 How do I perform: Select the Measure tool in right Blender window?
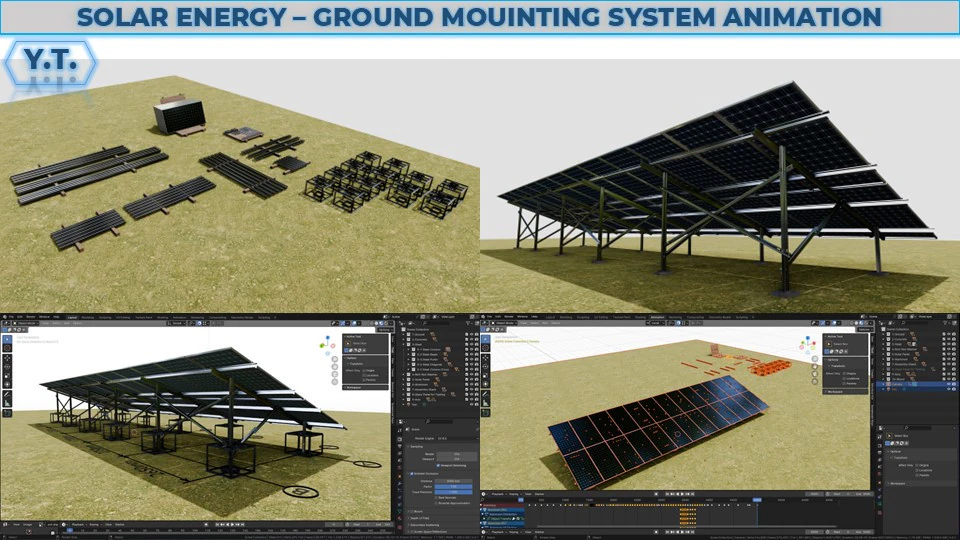click(x=486, y=403)
